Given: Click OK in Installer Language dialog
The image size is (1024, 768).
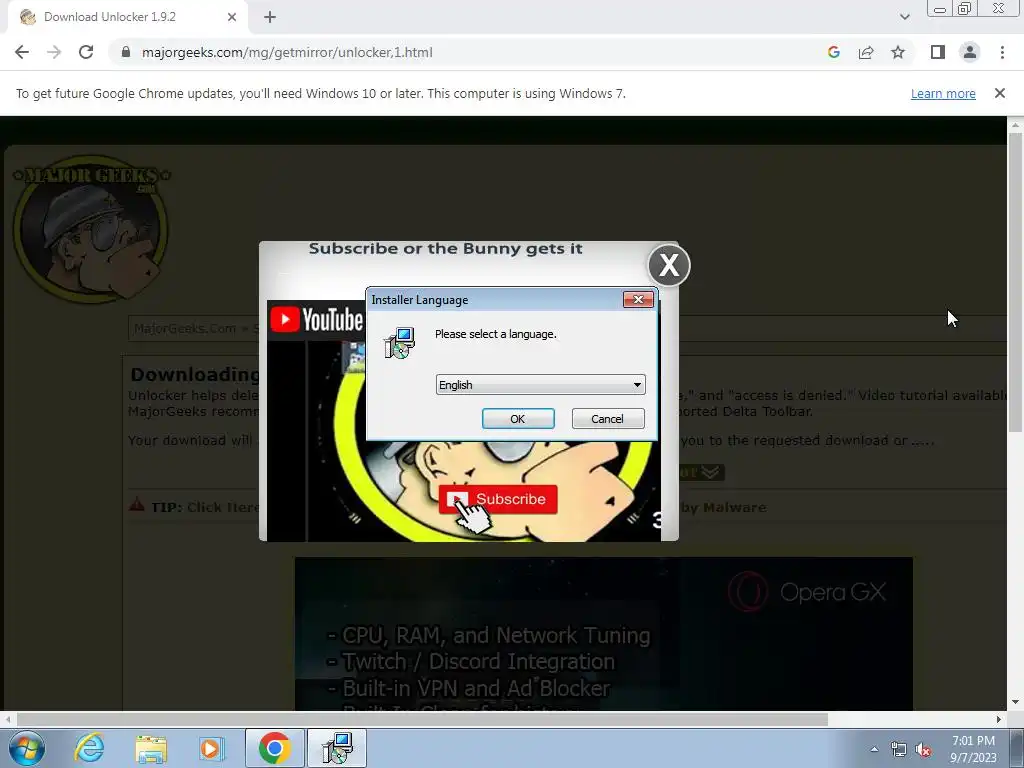Looking at the screenshot, I should coord(518,419).
